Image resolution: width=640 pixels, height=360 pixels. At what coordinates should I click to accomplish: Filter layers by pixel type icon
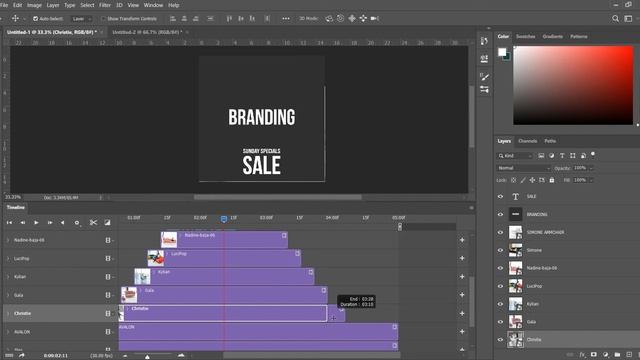click(541, 156)
